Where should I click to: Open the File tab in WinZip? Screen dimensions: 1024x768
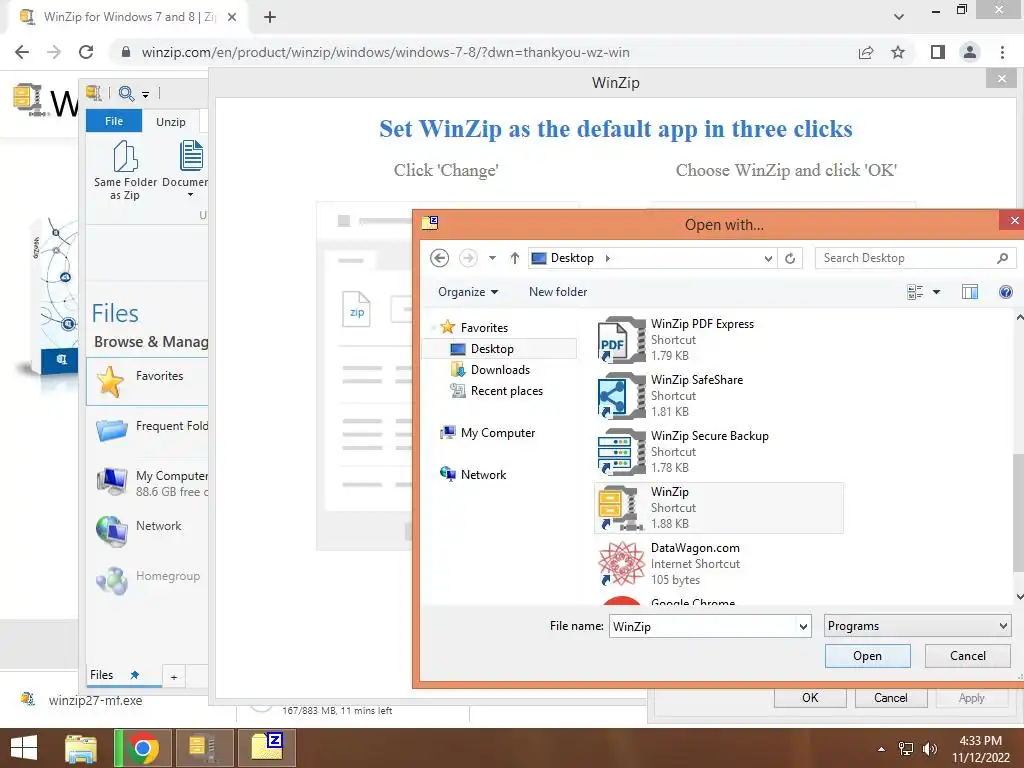[x=114, y=121]
